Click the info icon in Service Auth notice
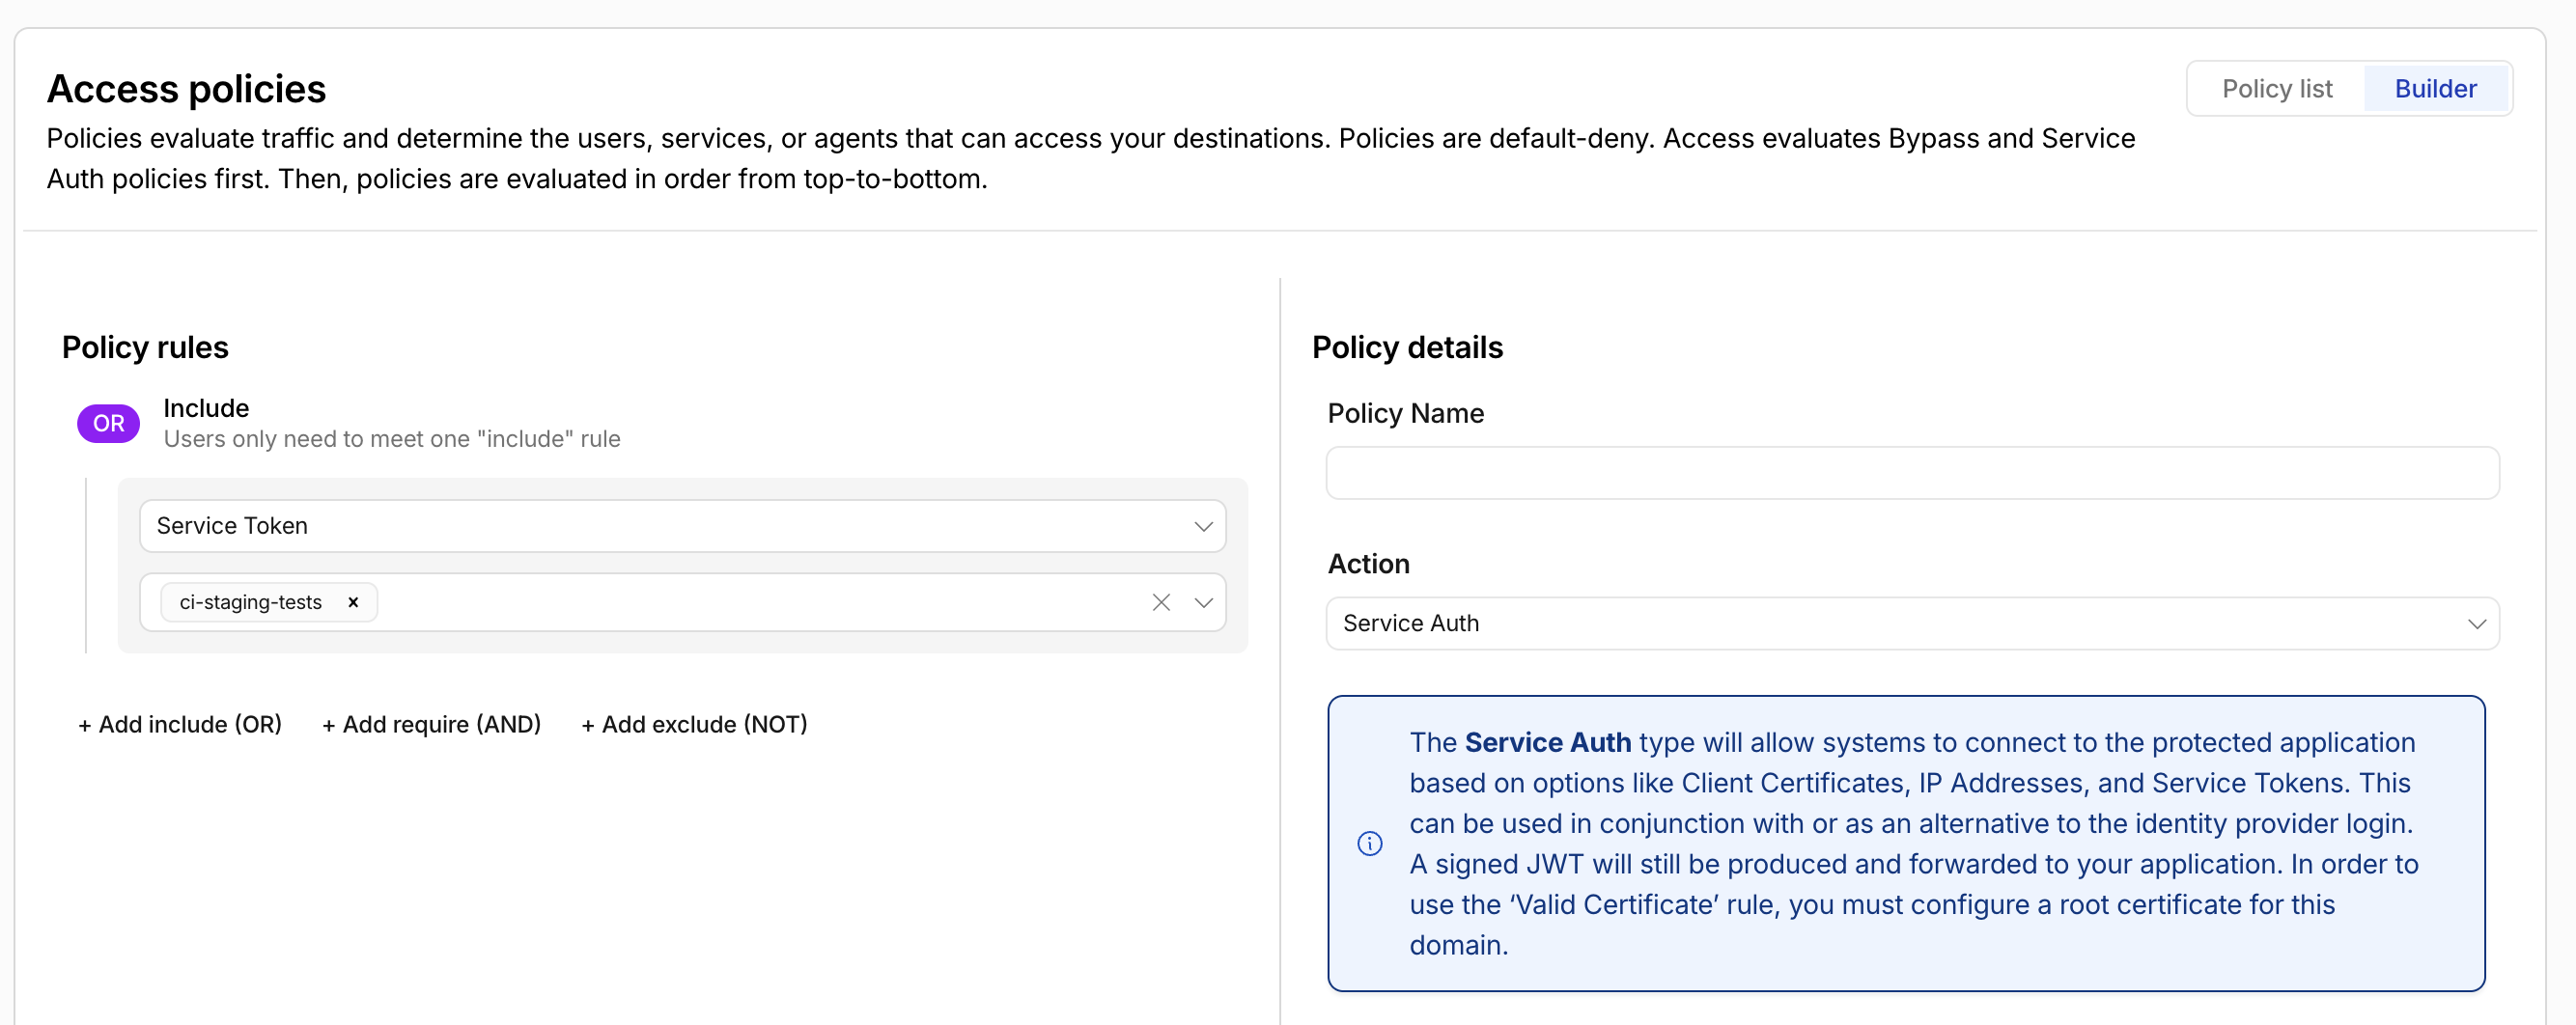This screenshot has height=1025, width=2576. coord(1369,843)
